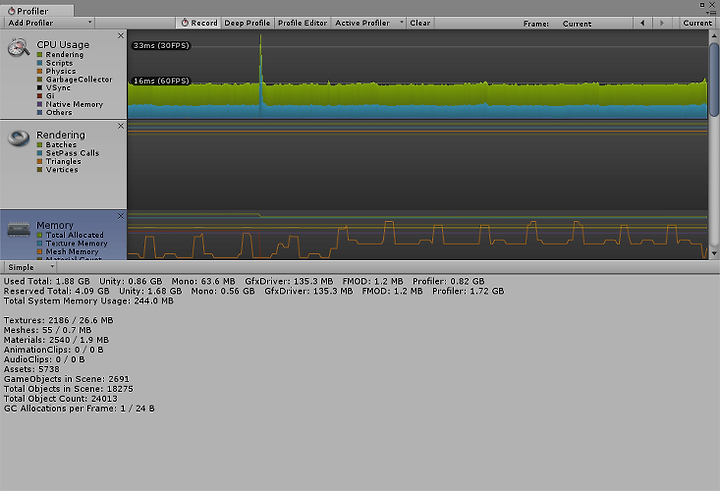
Task: Open the Profile Editor toggle
Action: coord(303,23)
